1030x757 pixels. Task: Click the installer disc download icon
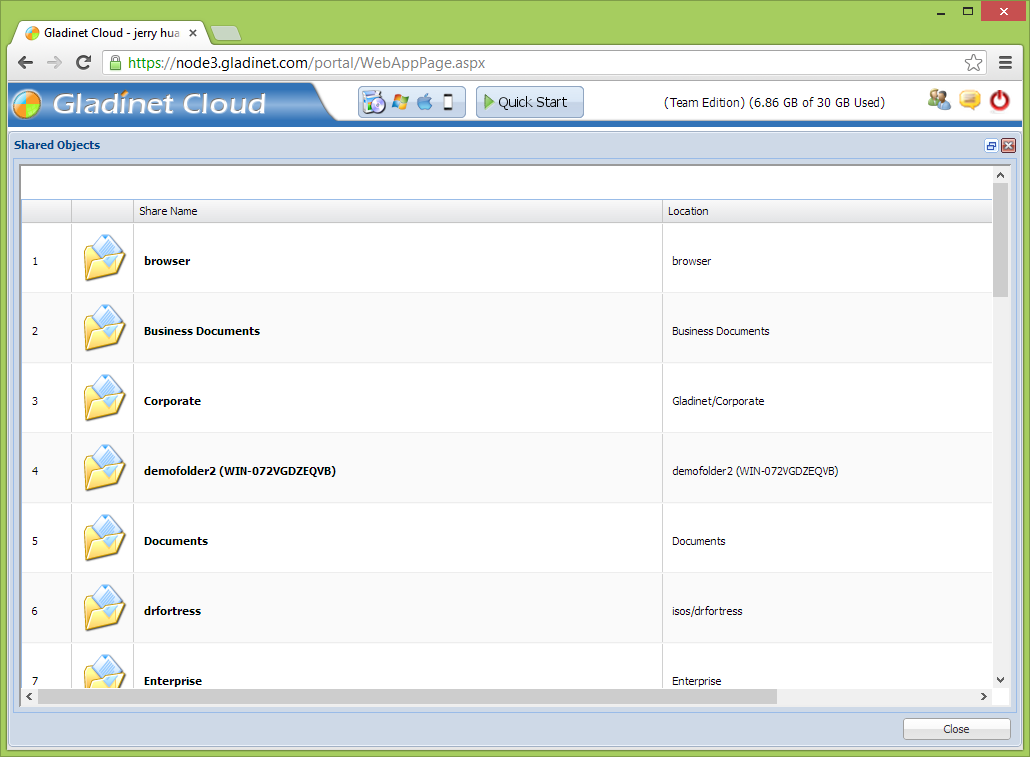374,102
